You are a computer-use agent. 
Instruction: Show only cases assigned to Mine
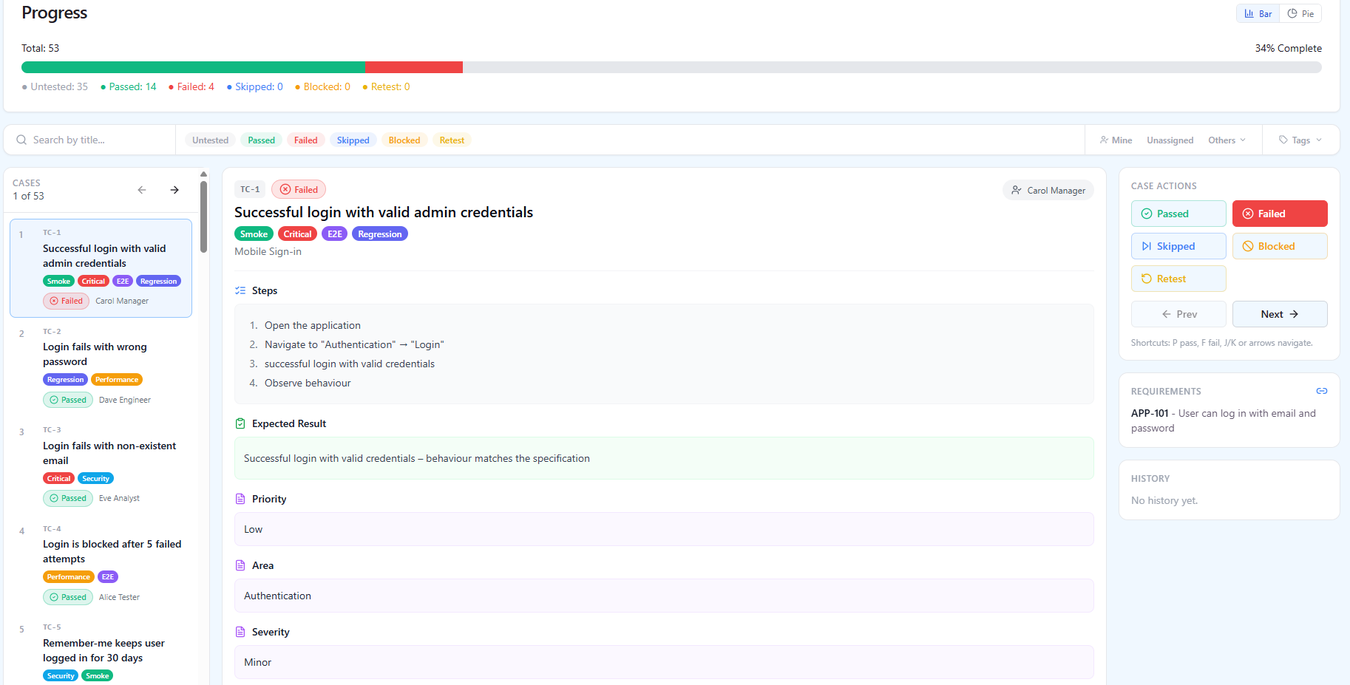click(x=1116, y=140)
